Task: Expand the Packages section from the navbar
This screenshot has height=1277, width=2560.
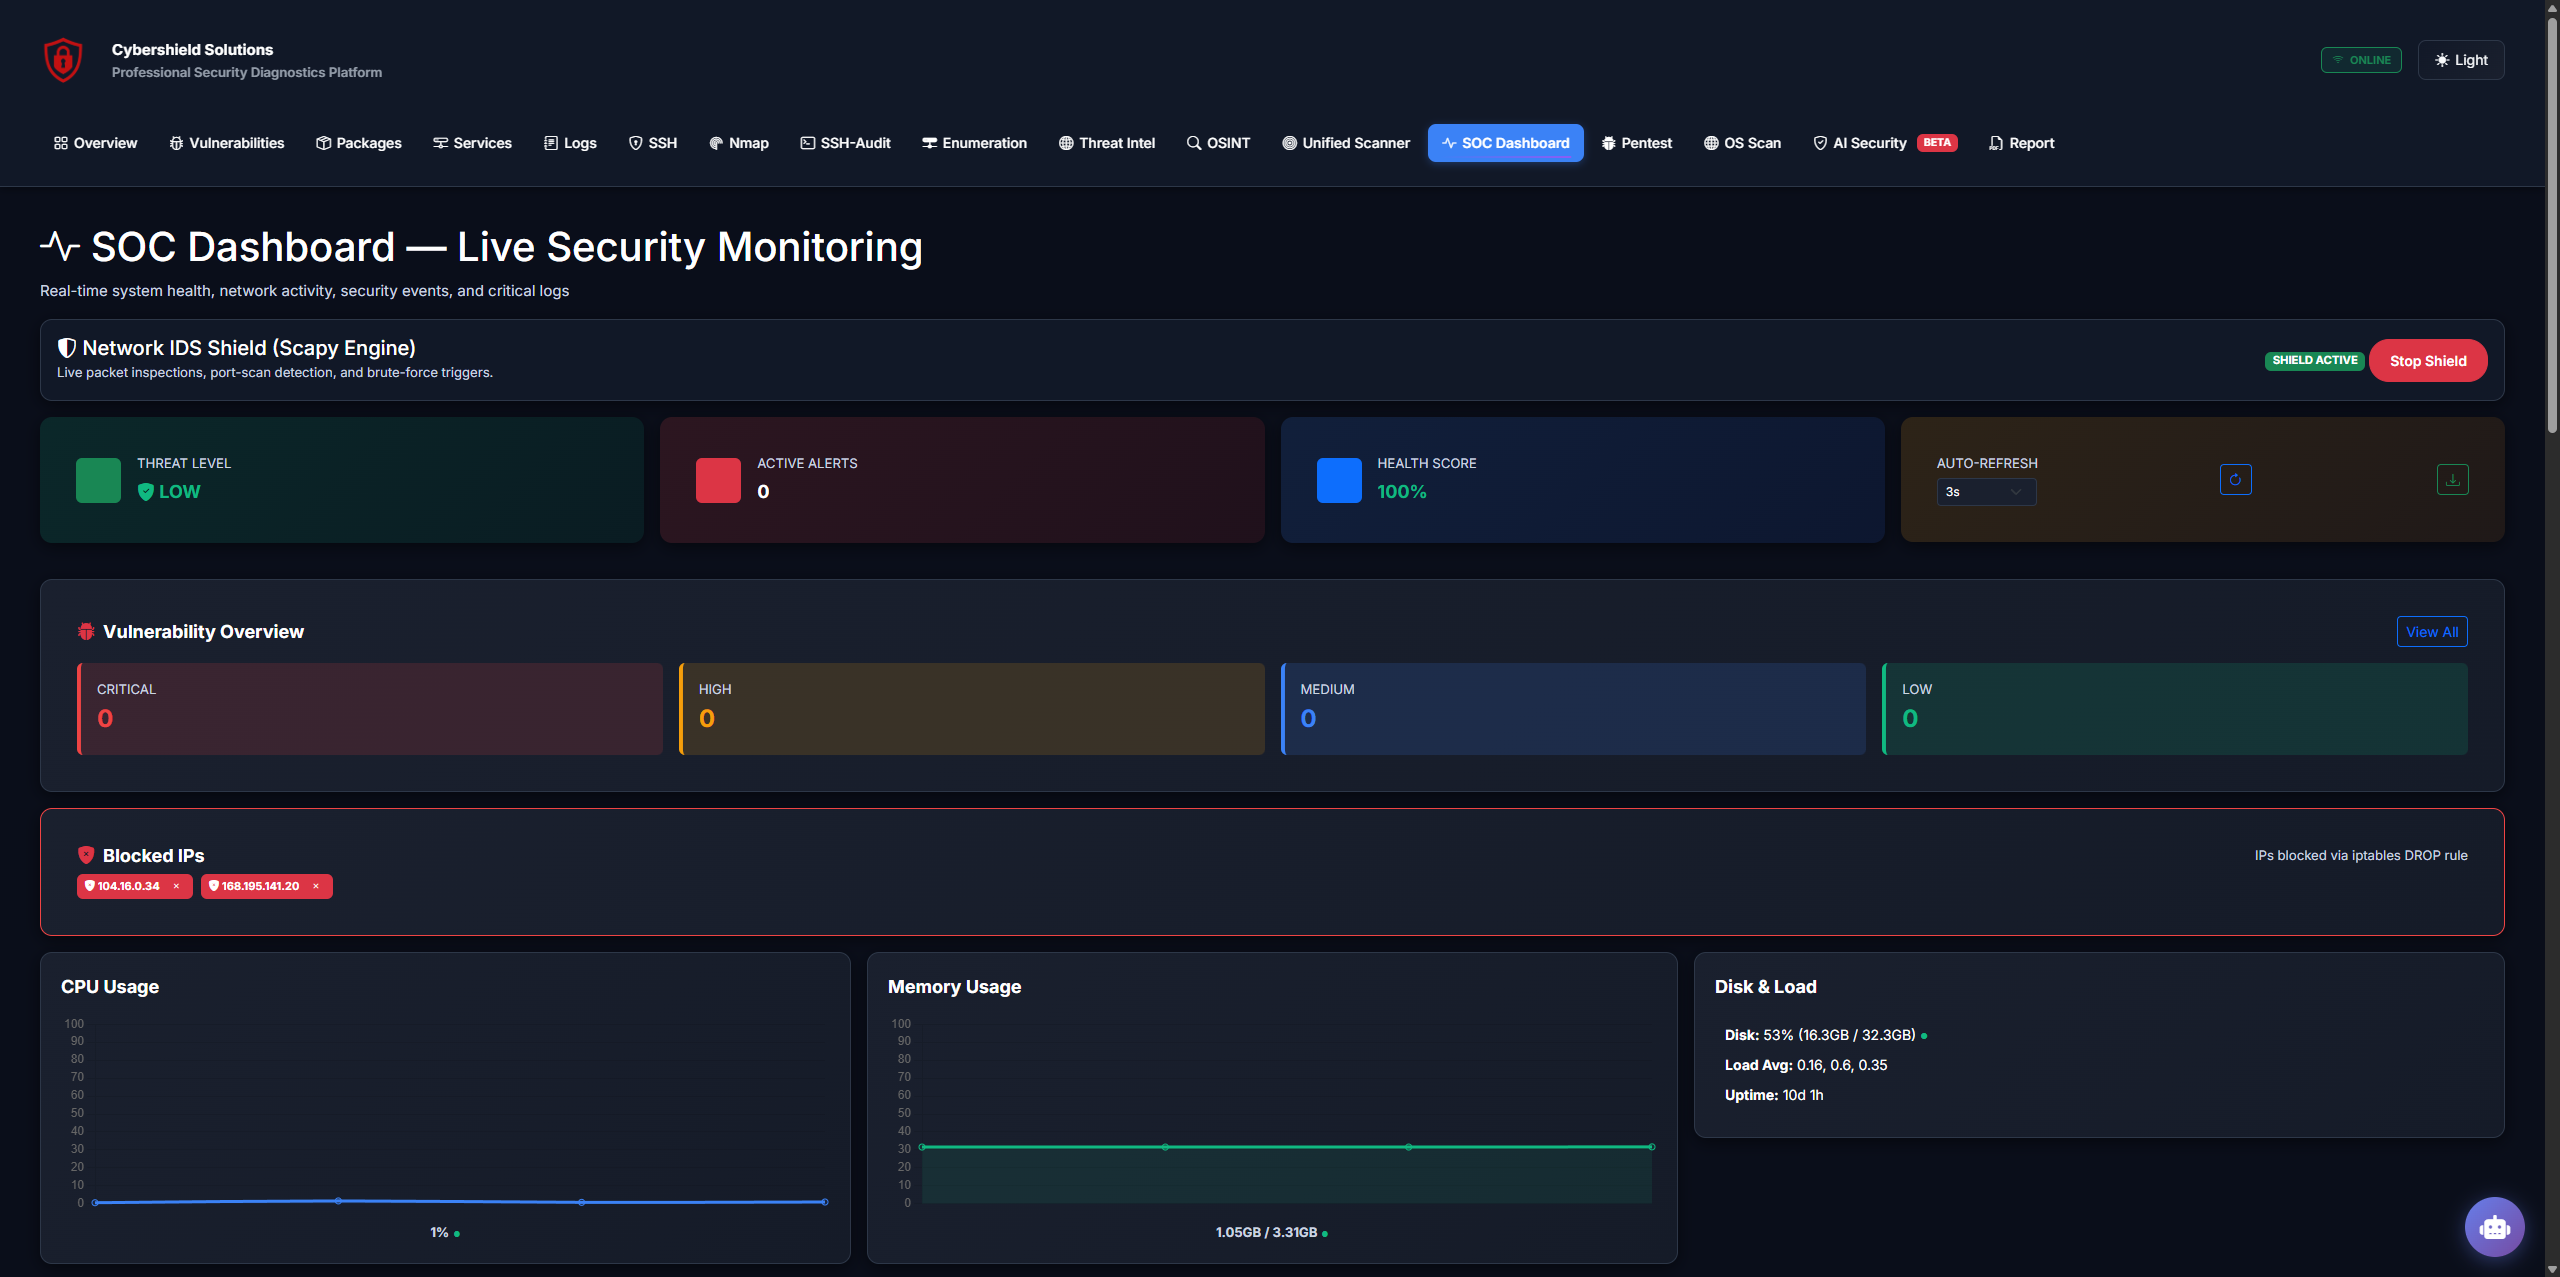Action: (x=358, y=143)
